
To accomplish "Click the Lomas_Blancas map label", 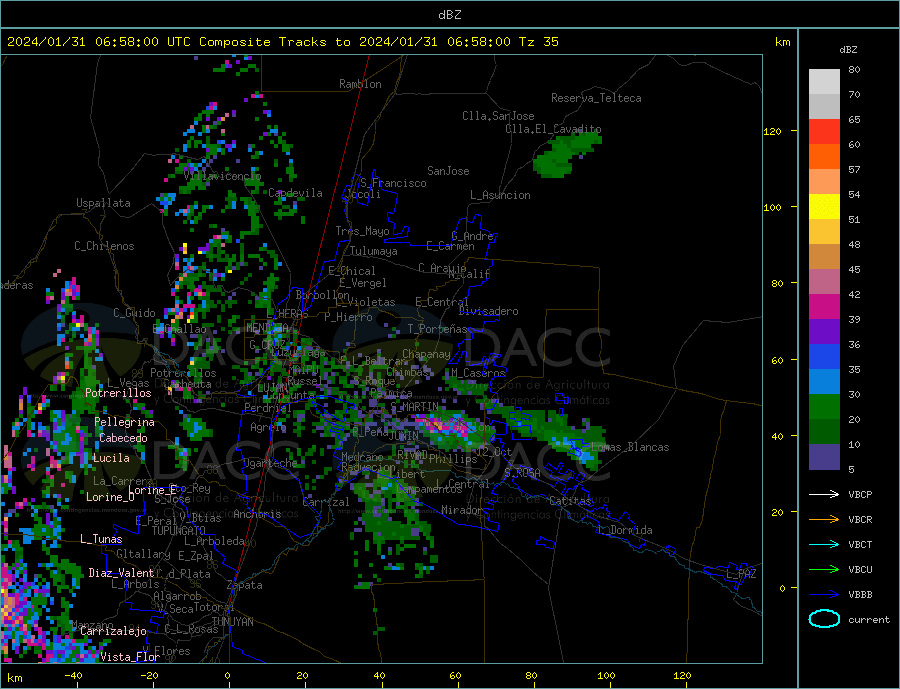I will coord(630,447).
